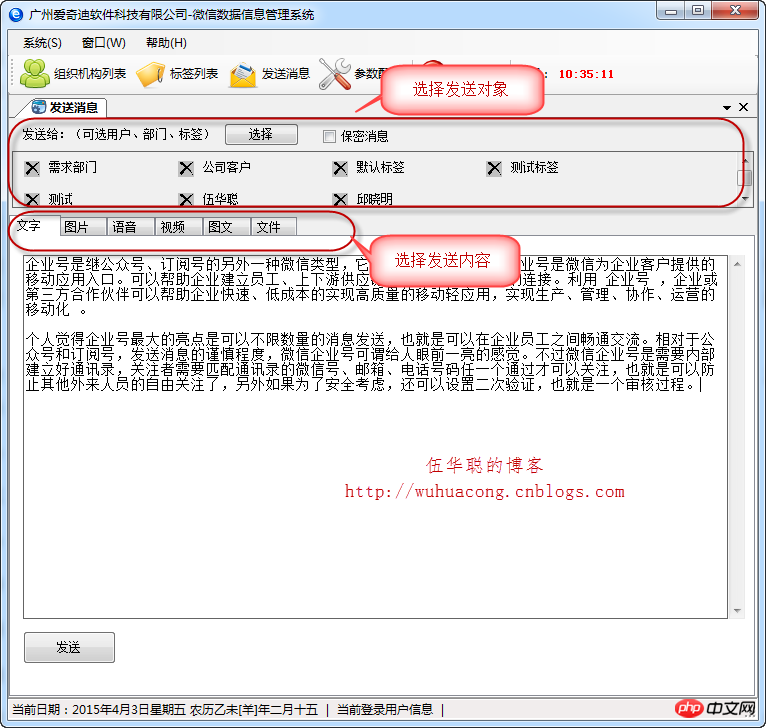766x728 pixels.
Task: Open the 系统(S) menu
Action: tap(43, 43)
